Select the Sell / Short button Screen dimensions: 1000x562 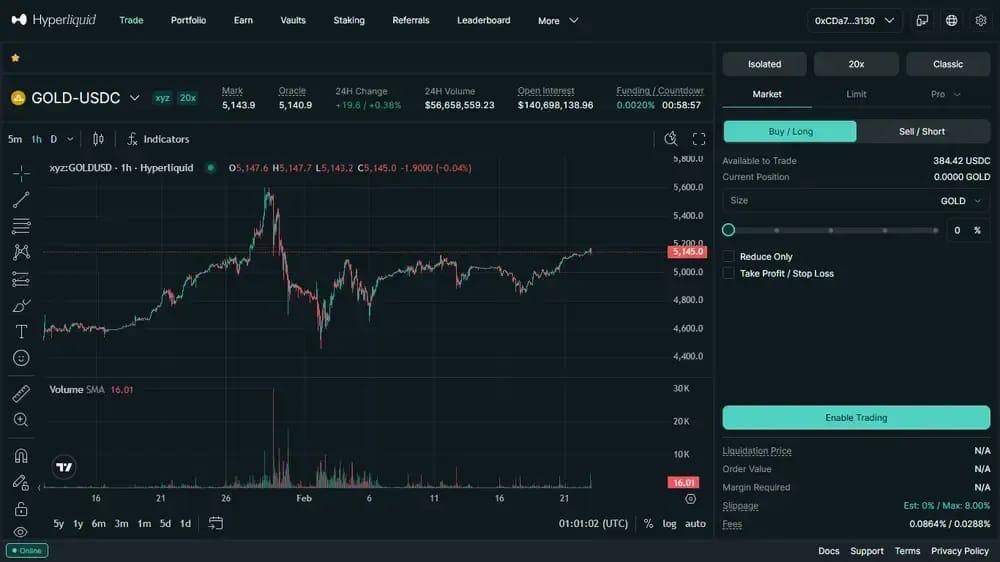922,131
